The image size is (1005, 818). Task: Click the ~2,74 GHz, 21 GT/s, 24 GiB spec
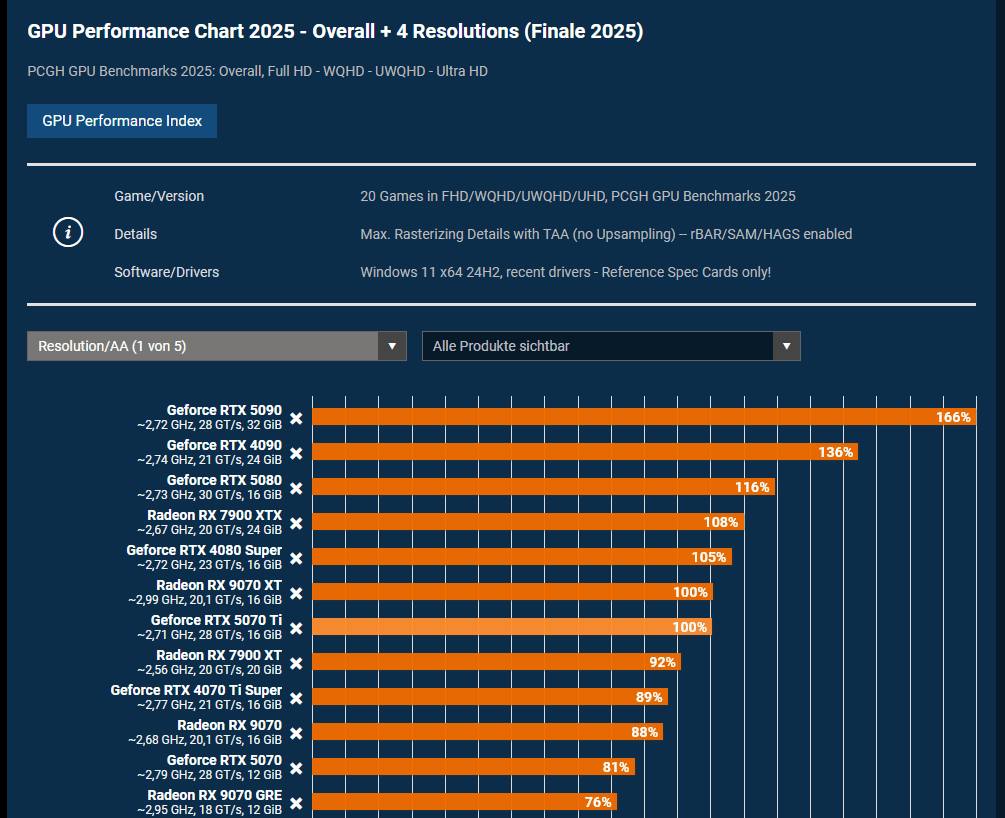click(x=209, y=460)
